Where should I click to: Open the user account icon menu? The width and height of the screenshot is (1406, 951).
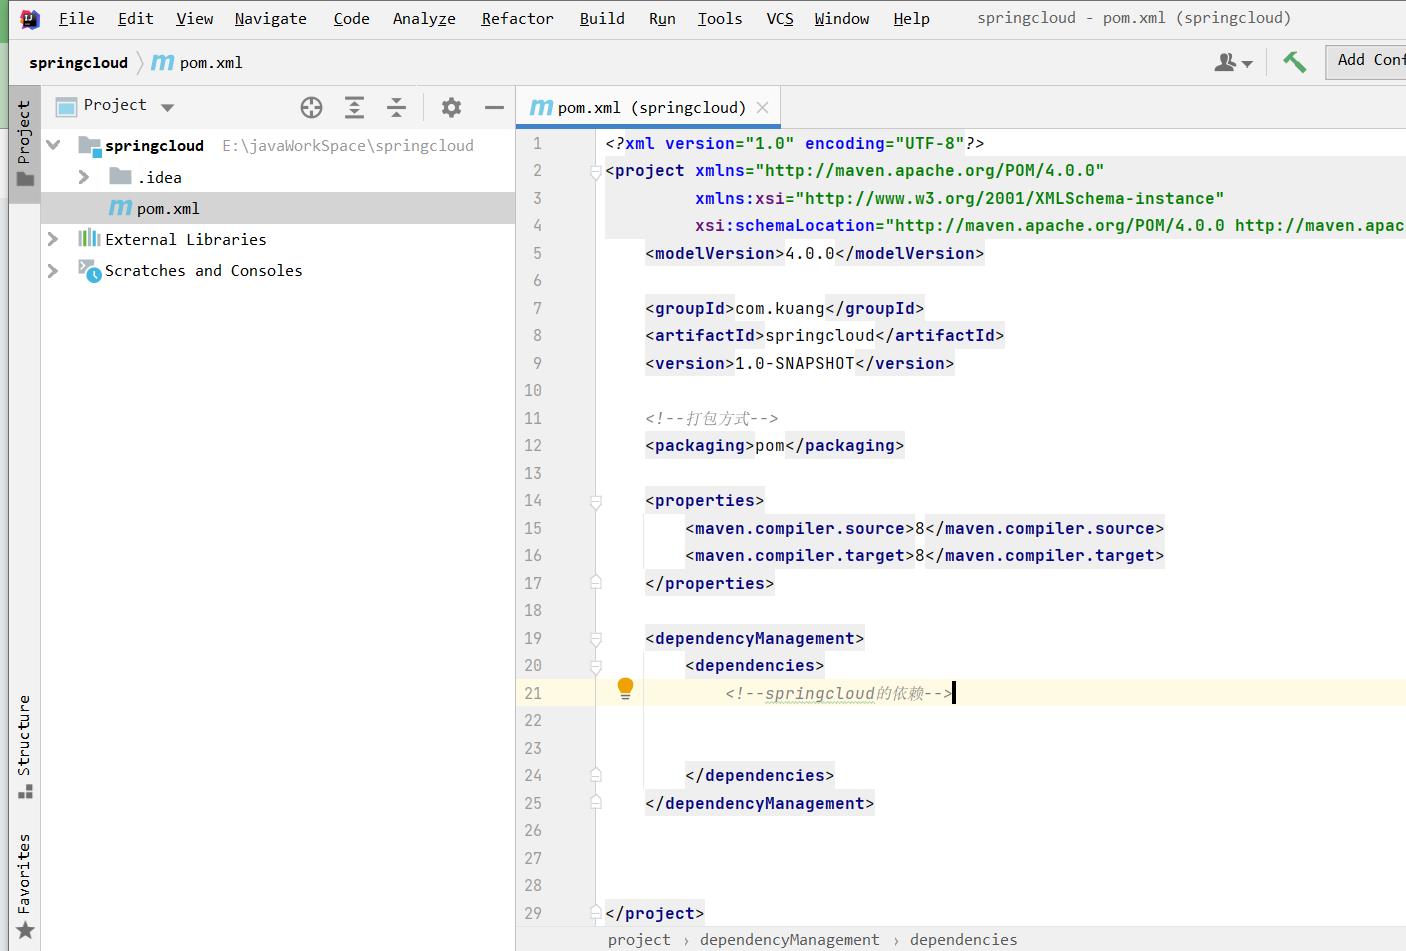click(x=1233, y=62)
